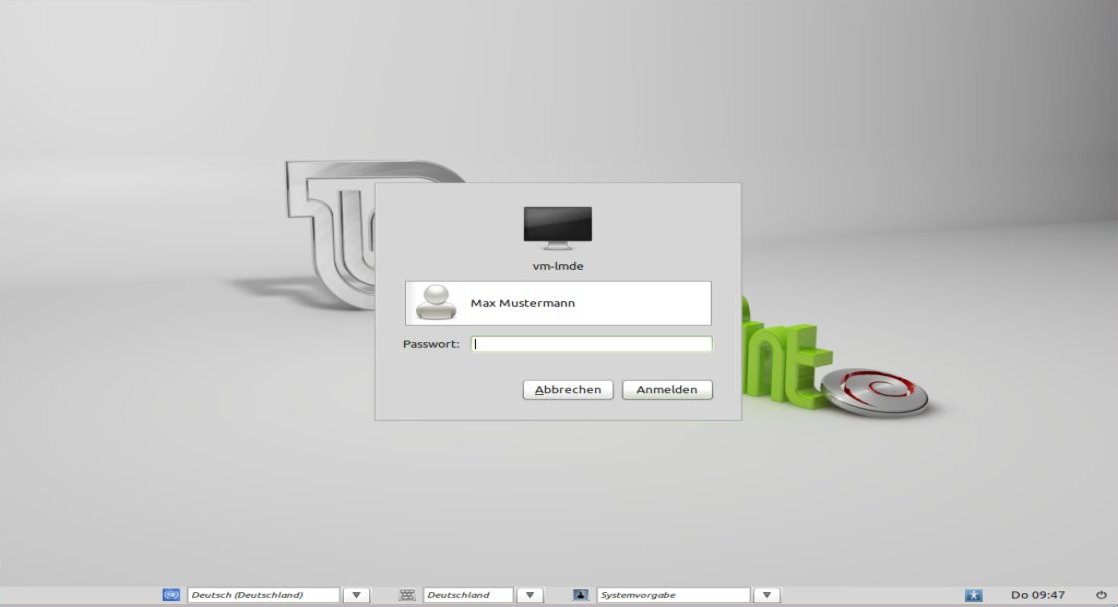Click the Anmelden button
This screenshot has height=607, width=1118.
pos(667,389)
